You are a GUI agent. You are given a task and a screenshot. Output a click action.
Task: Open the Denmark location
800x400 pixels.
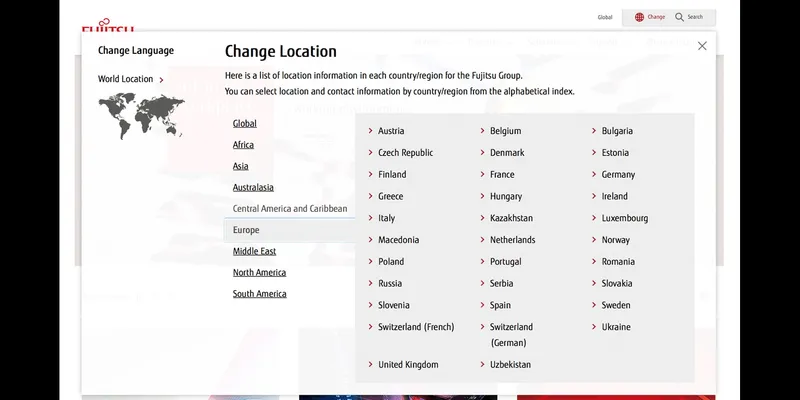pos(507,153)
